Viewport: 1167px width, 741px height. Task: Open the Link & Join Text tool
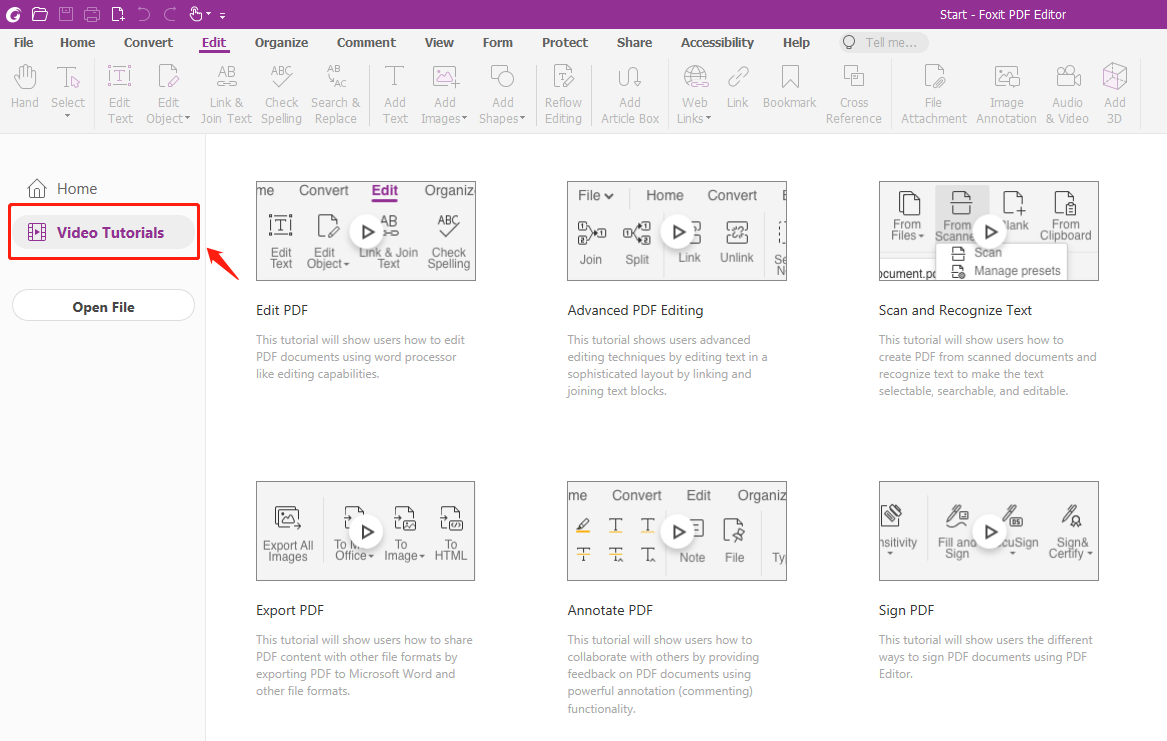226,94
